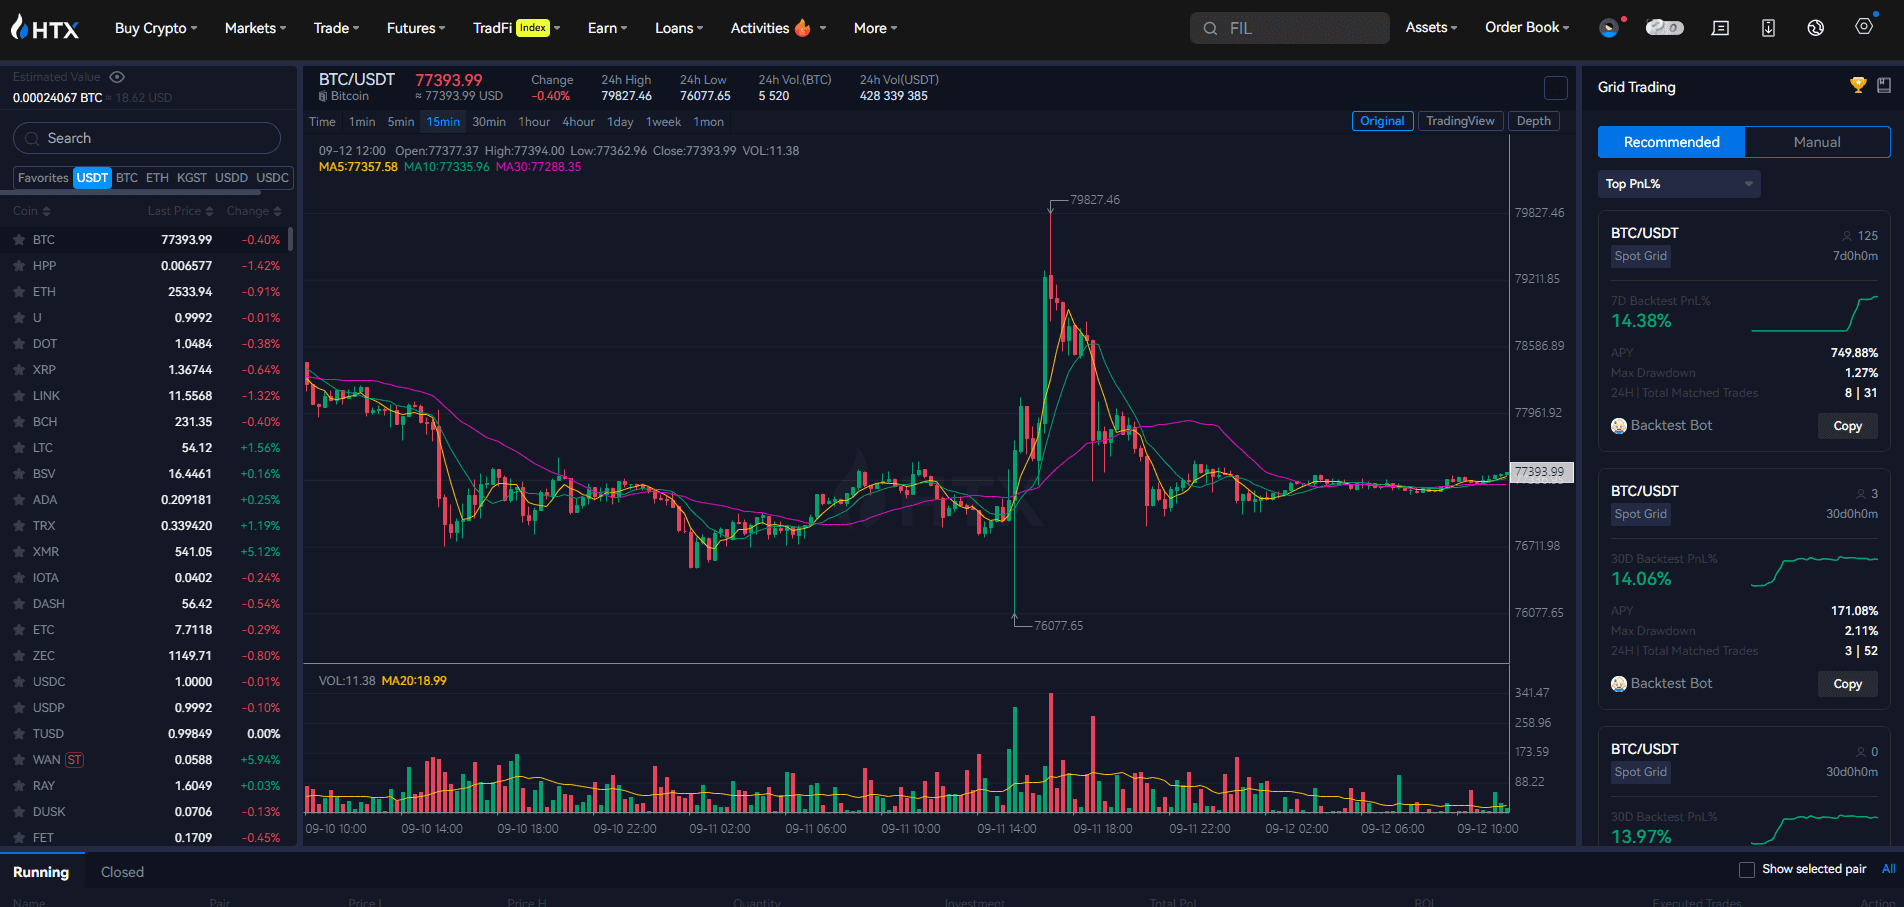Click the coin list vertical scrollbar
The image size is (1904, 907).
290,238
